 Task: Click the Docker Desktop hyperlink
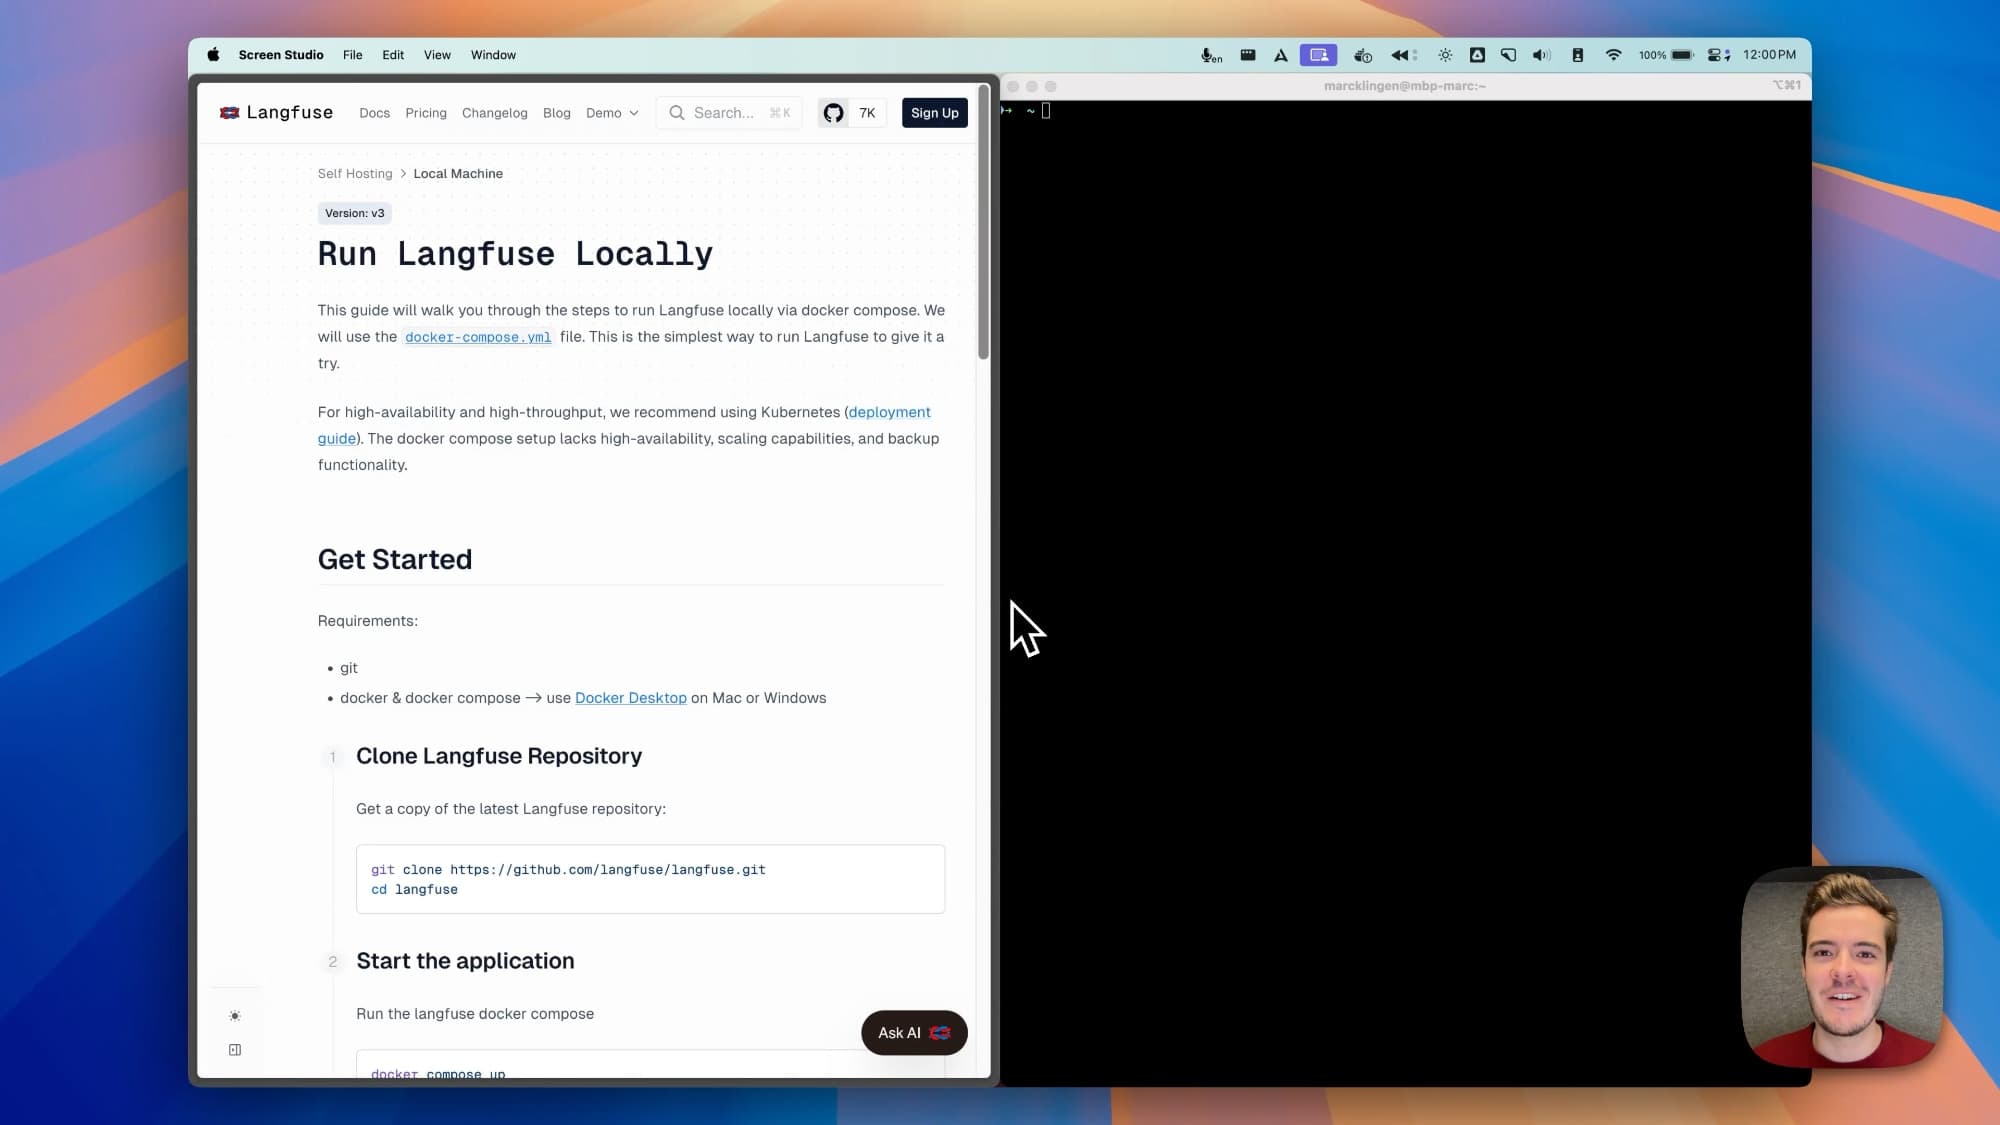630,698
